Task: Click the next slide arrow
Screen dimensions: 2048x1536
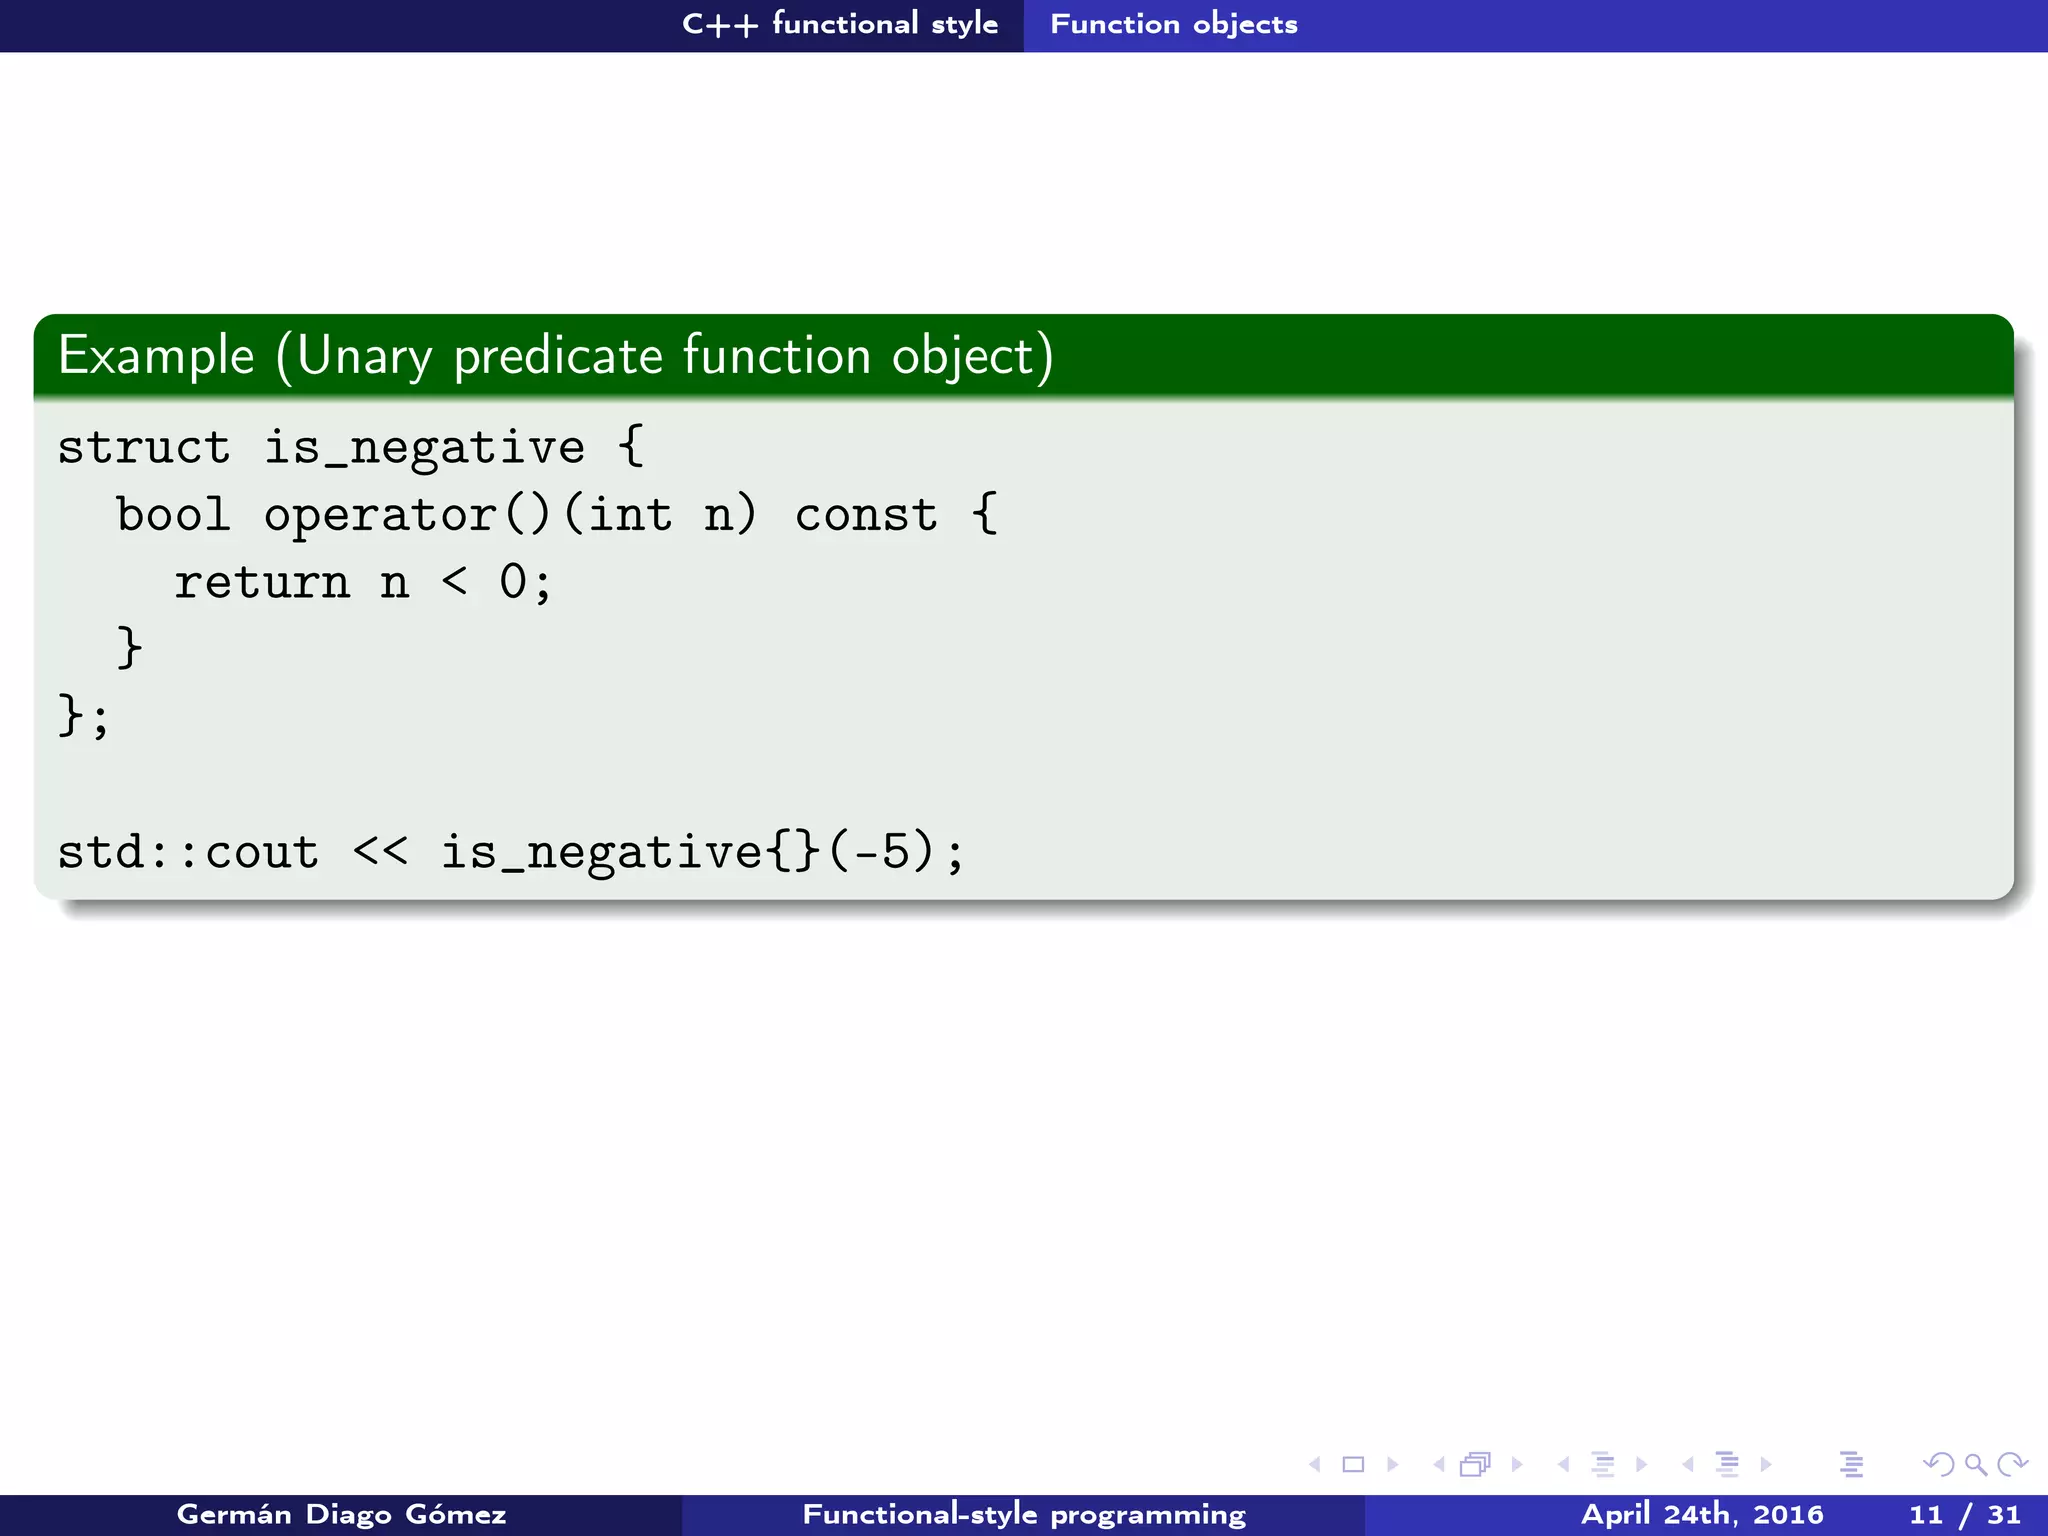Action: pos(1392,1465)
